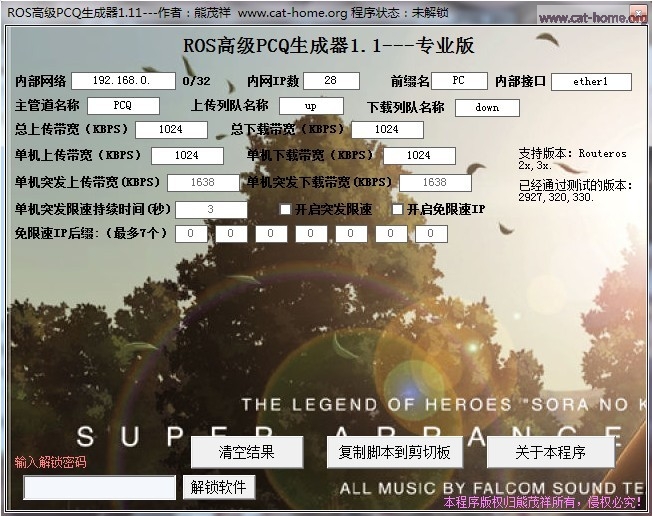This screenshot has width=652, height=516.
Task: Click the first 免限速IP后缀 box
Action: click(191, 234)
